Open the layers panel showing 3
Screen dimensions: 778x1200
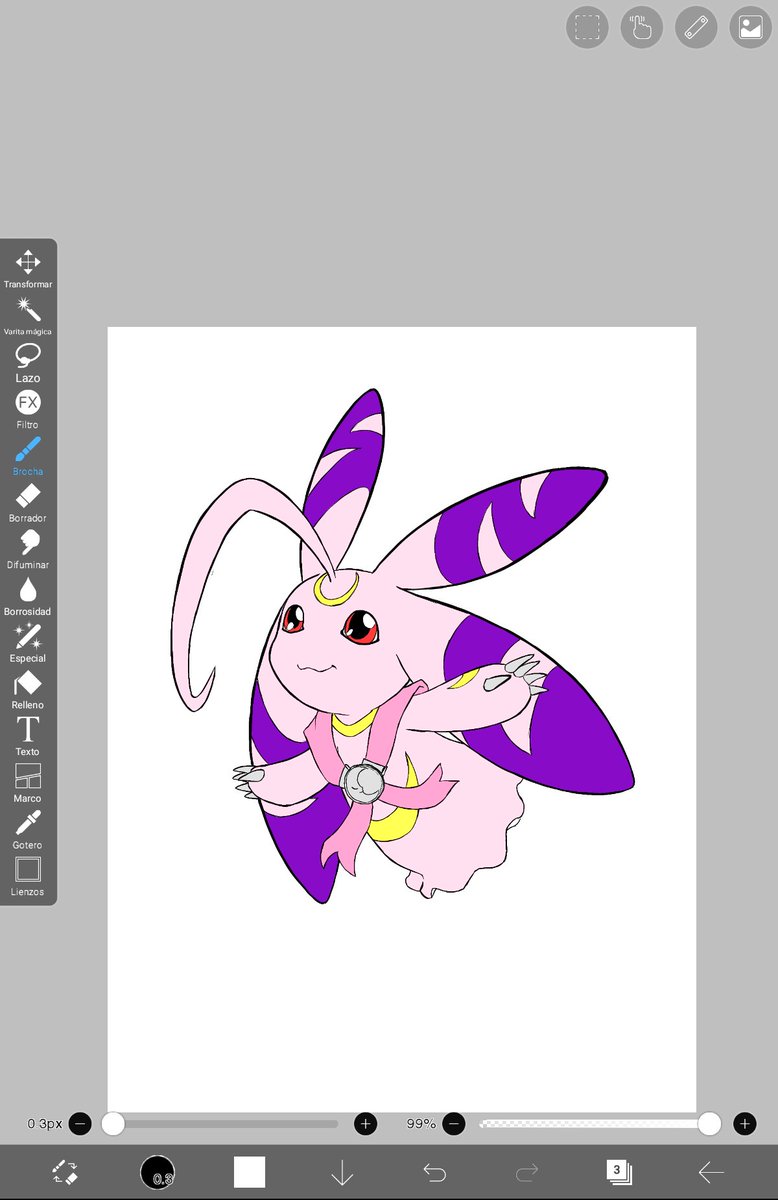click(x=619, y=1172)
